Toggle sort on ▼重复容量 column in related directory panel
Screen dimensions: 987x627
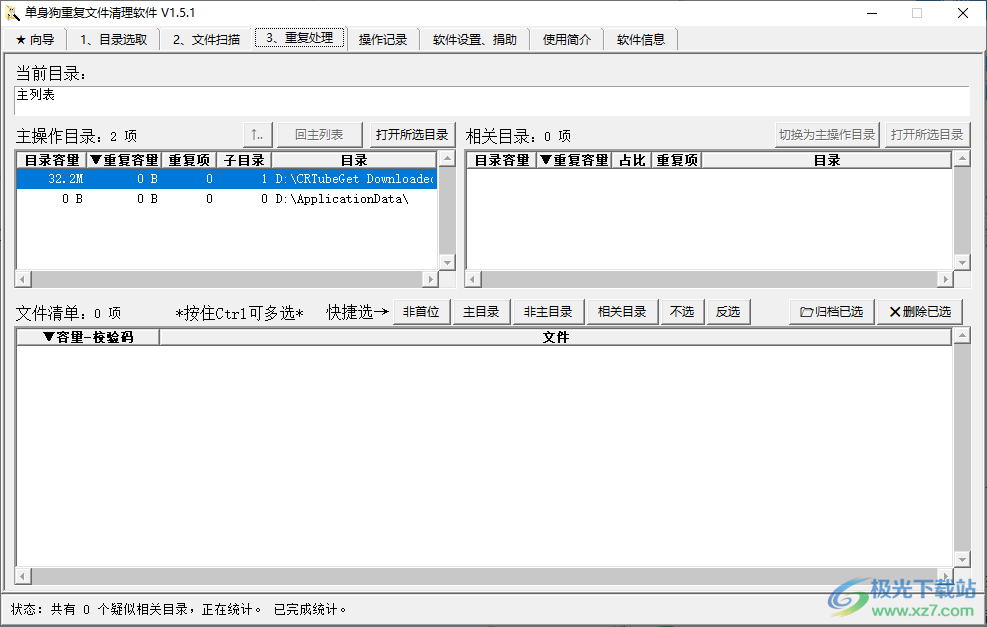click(573, 159)
